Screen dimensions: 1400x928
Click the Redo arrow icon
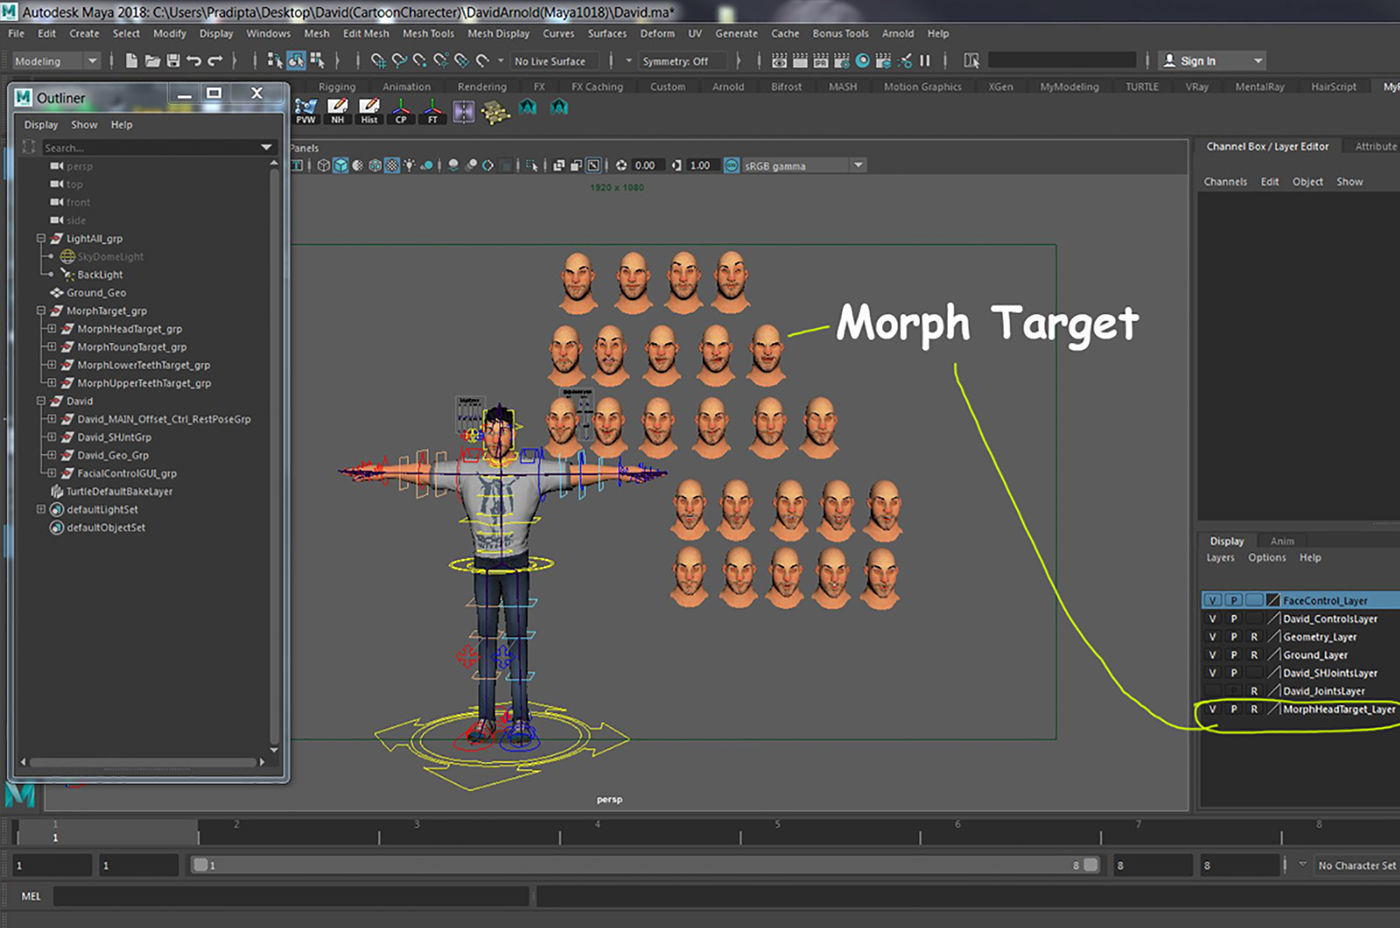click(215, 61)
